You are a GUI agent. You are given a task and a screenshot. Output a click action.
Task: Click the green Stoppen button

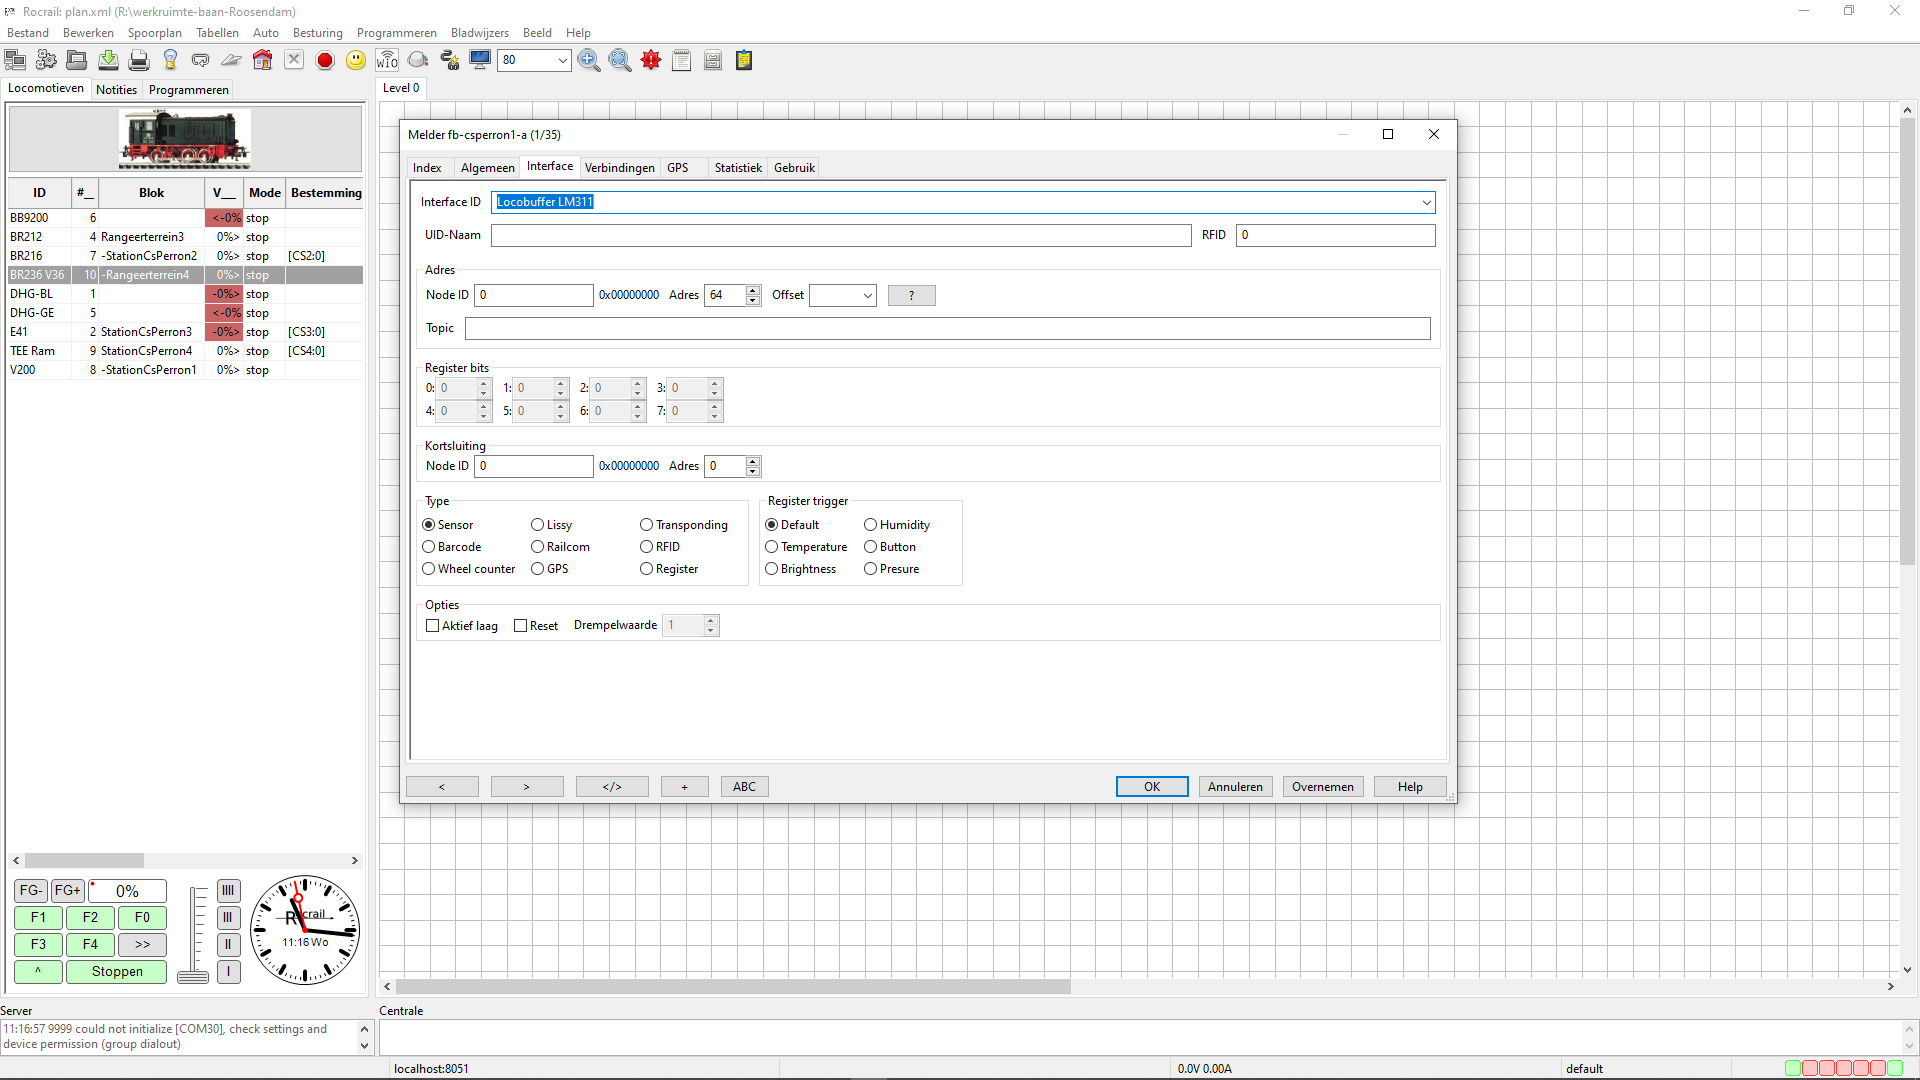coord(117,972)
